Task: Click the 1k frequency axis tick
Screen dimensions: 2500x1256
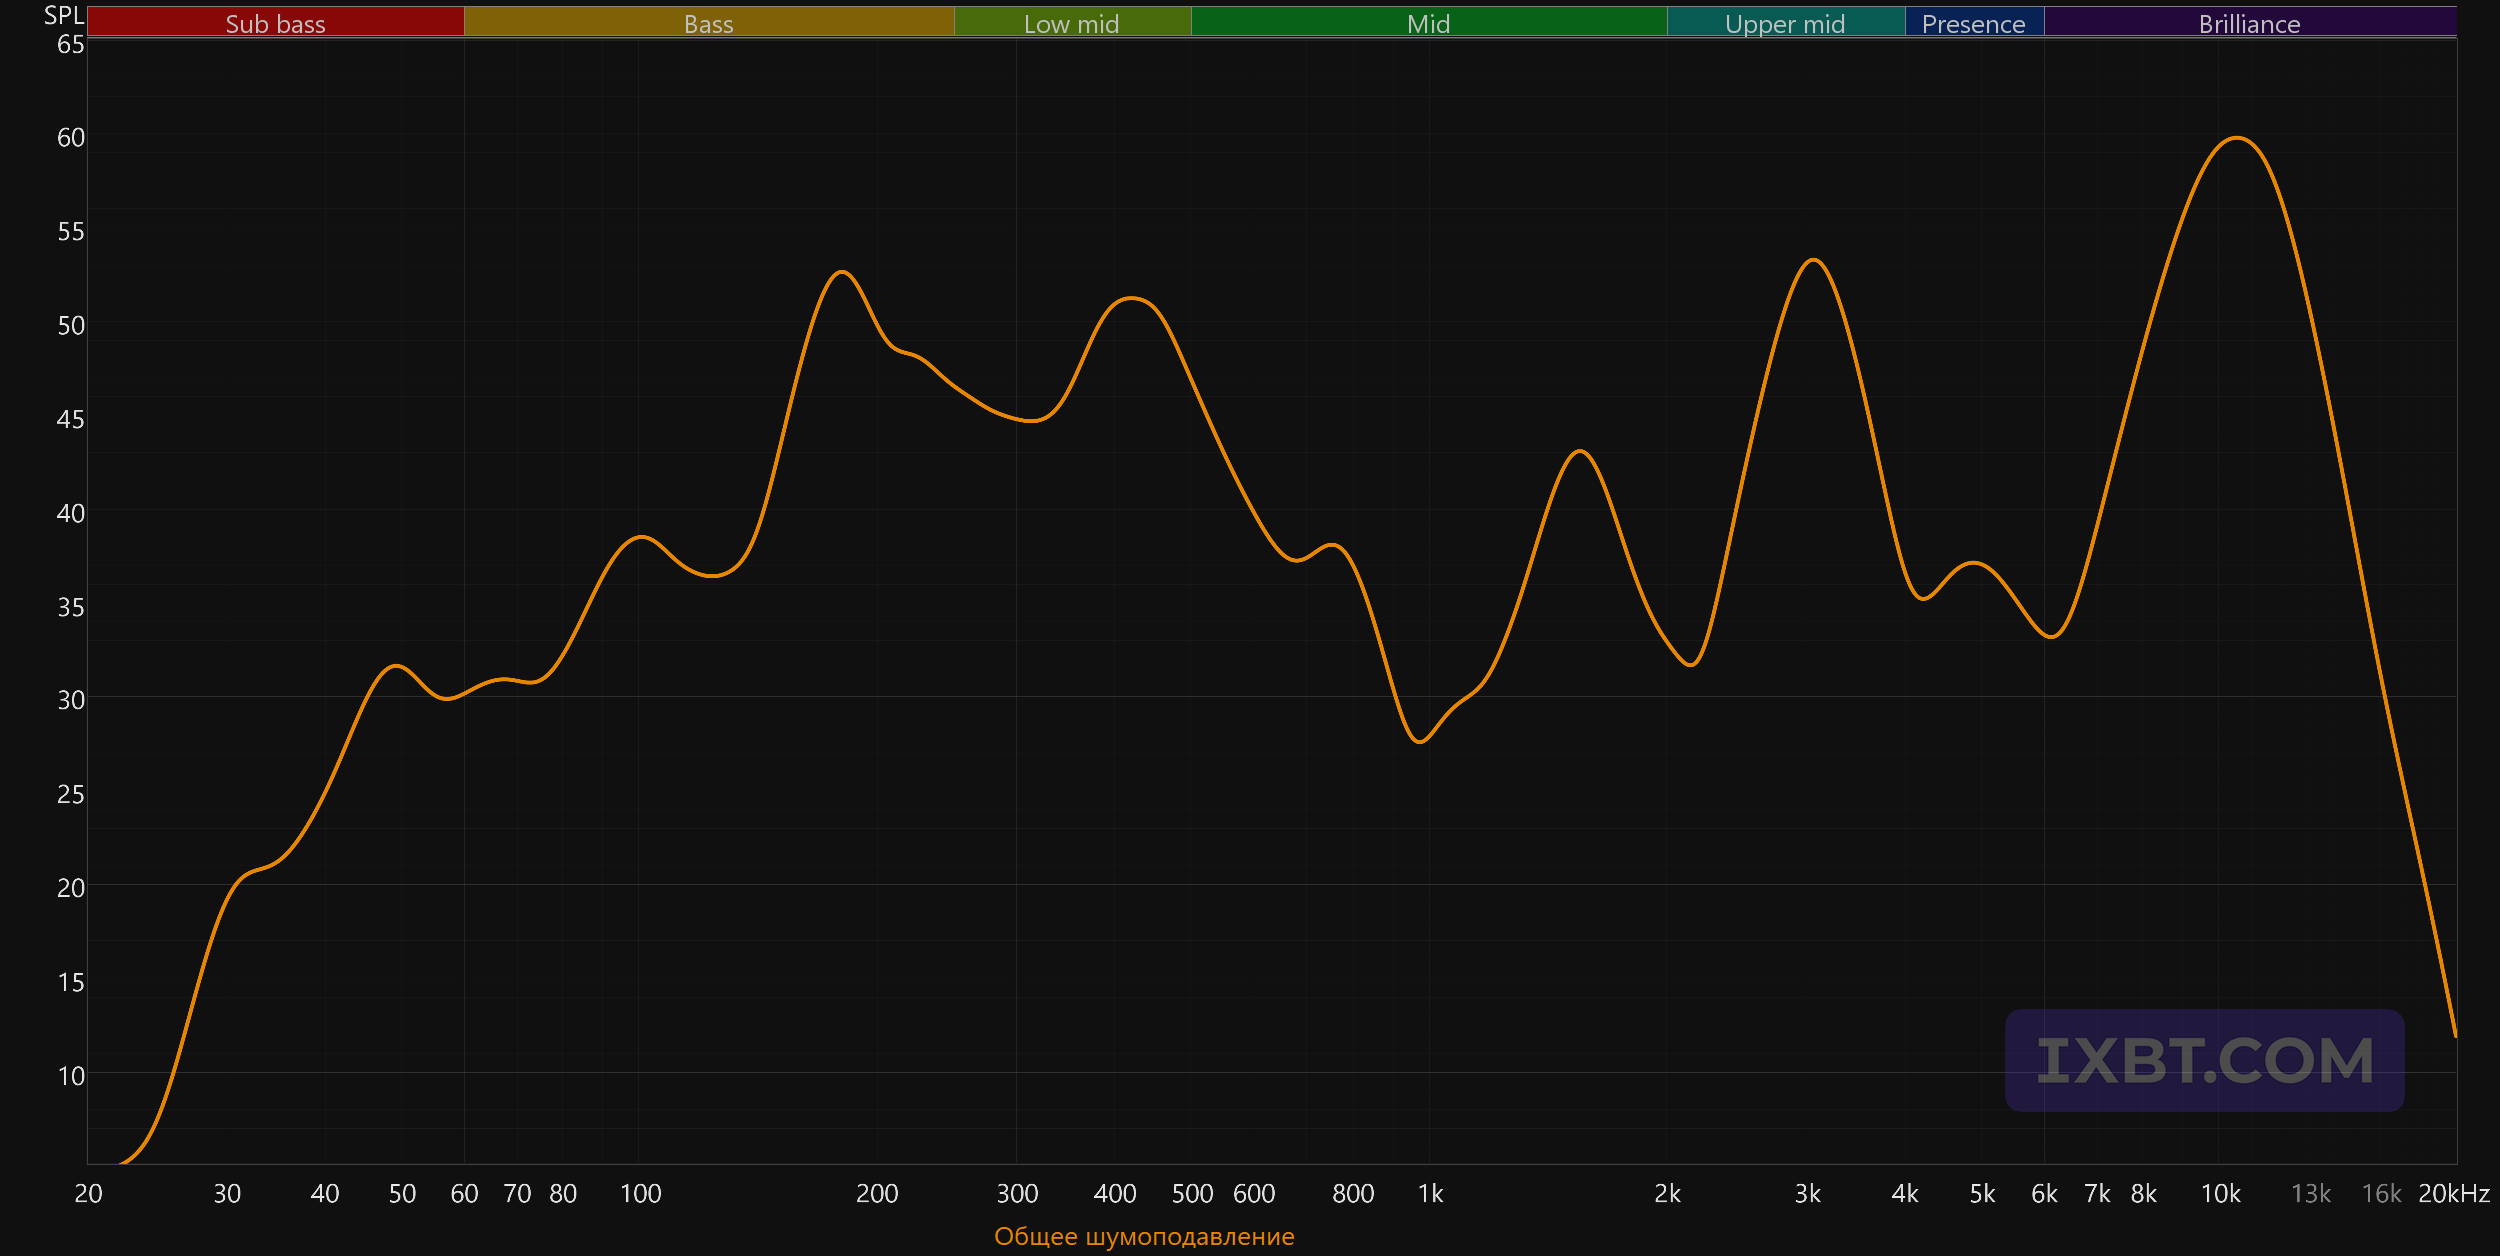Action: pos(1430,1194)
